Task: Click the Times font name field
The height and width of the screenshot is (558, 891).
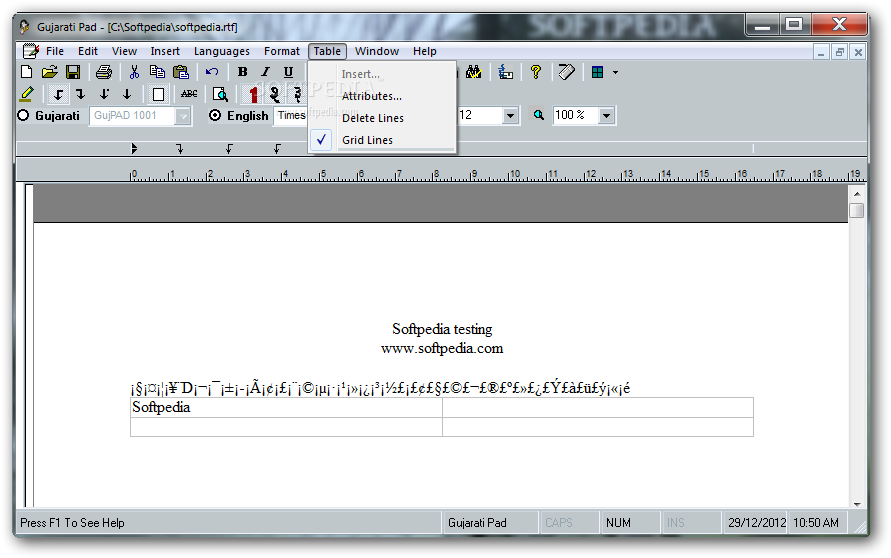Action: (291, 115)
